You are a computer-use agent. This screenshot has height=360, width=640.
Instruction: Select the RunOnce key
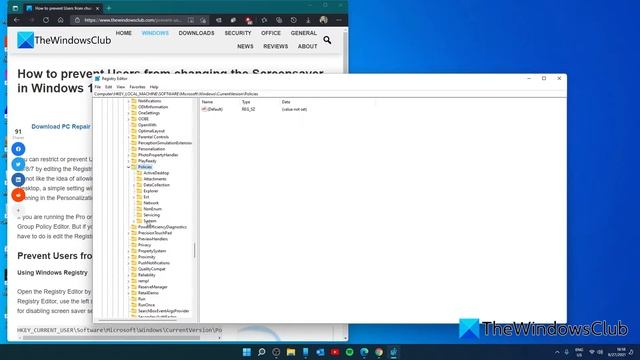146,305
